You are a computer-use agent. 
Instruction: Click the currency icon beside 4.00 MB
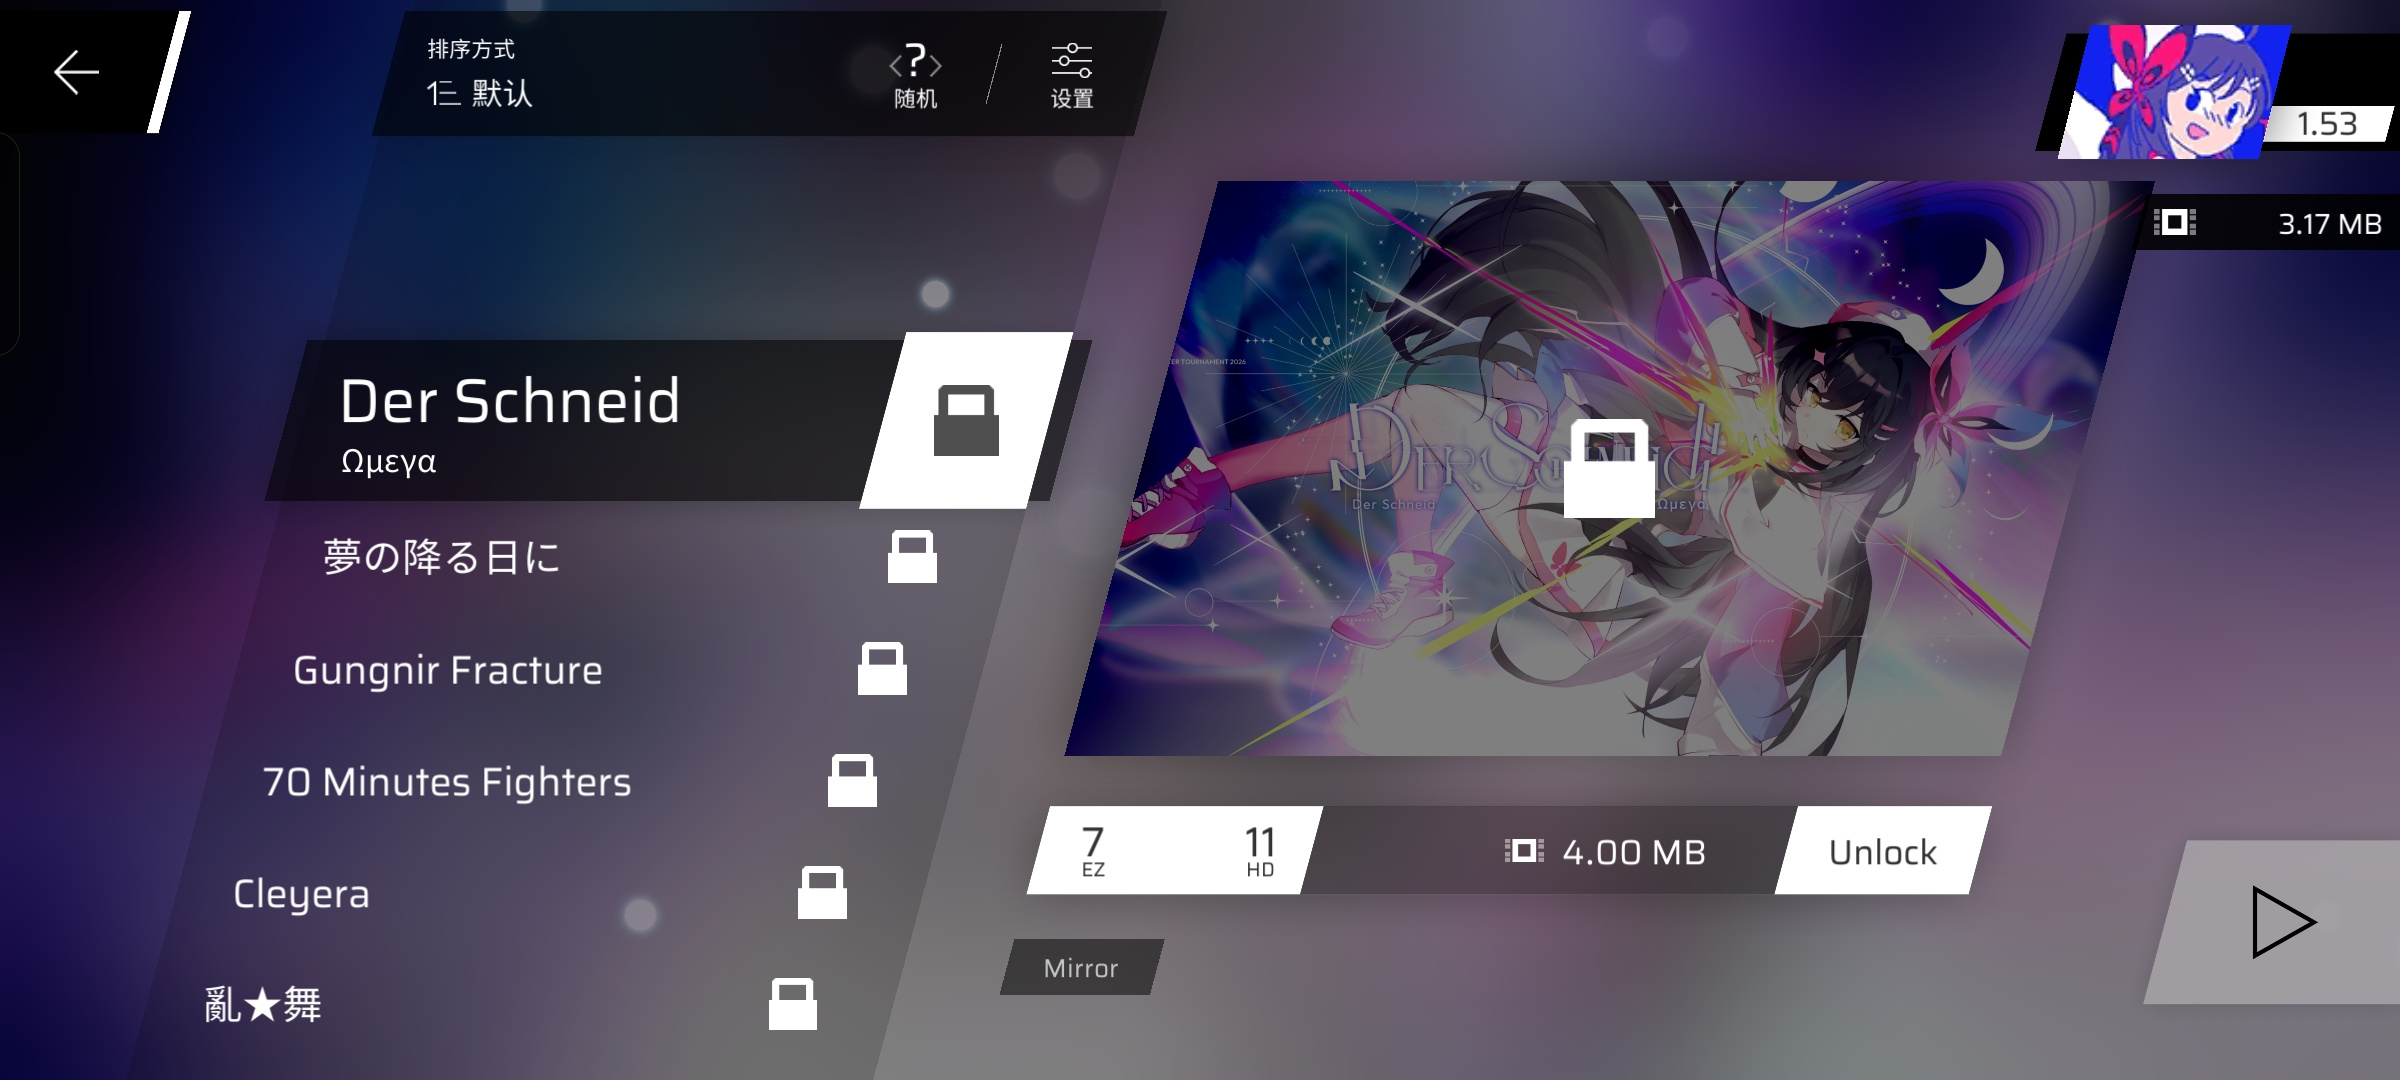(x=1524, y=851)
